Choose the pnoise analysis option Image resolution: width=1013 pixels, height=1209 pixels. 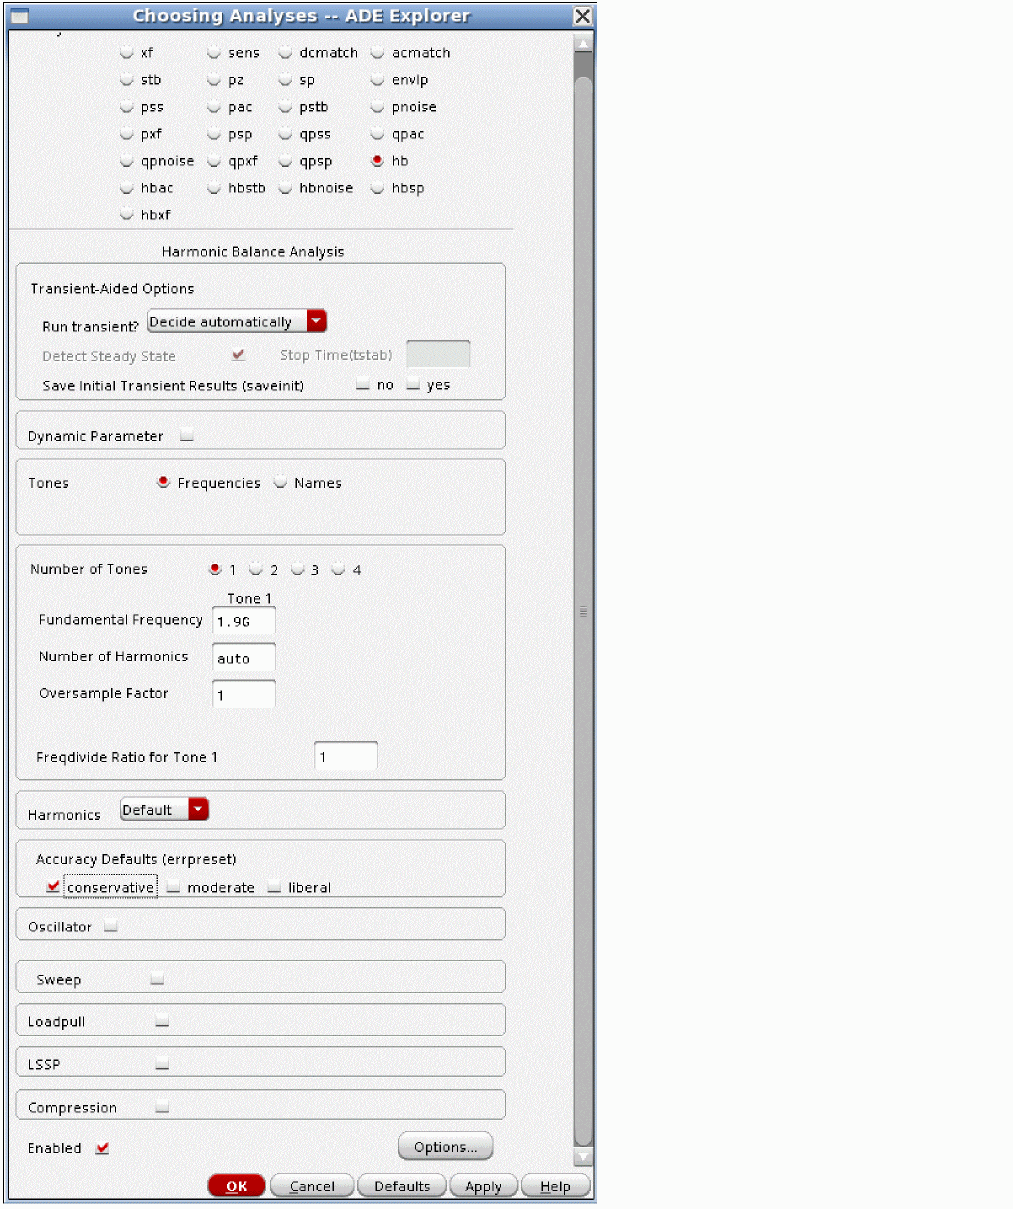click(377, 107)
